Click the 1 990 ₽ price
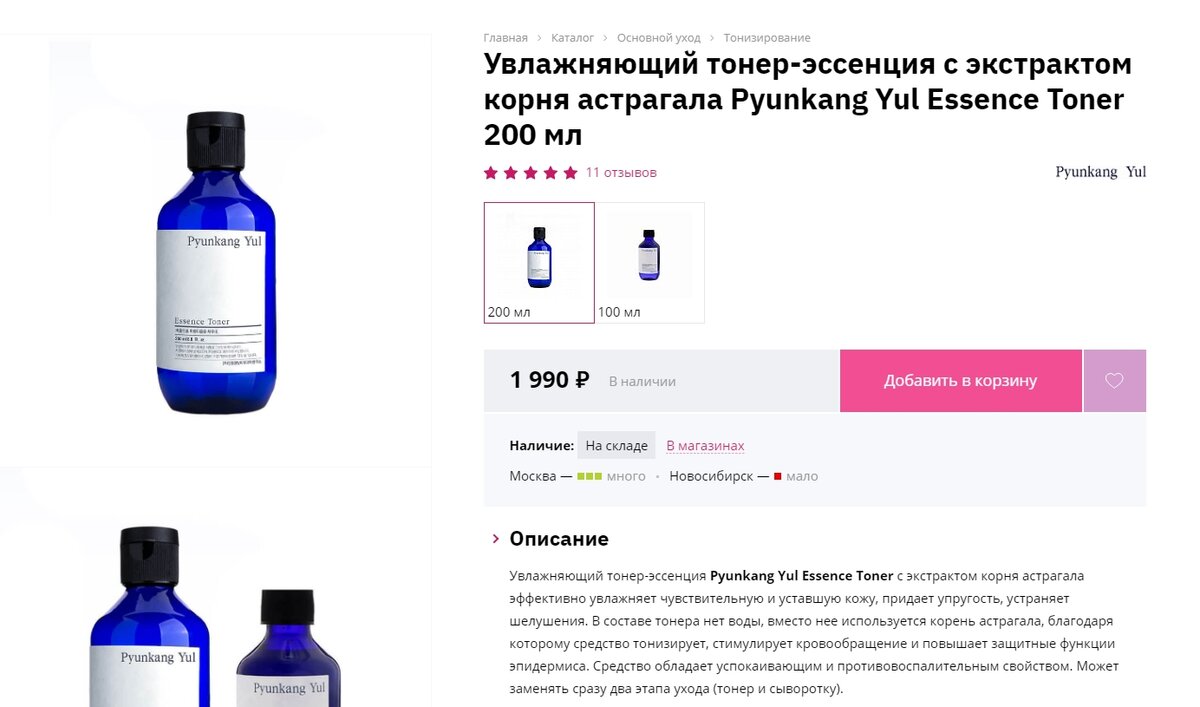This screenshot has height=707, width=1200. [x=549, y=380]
